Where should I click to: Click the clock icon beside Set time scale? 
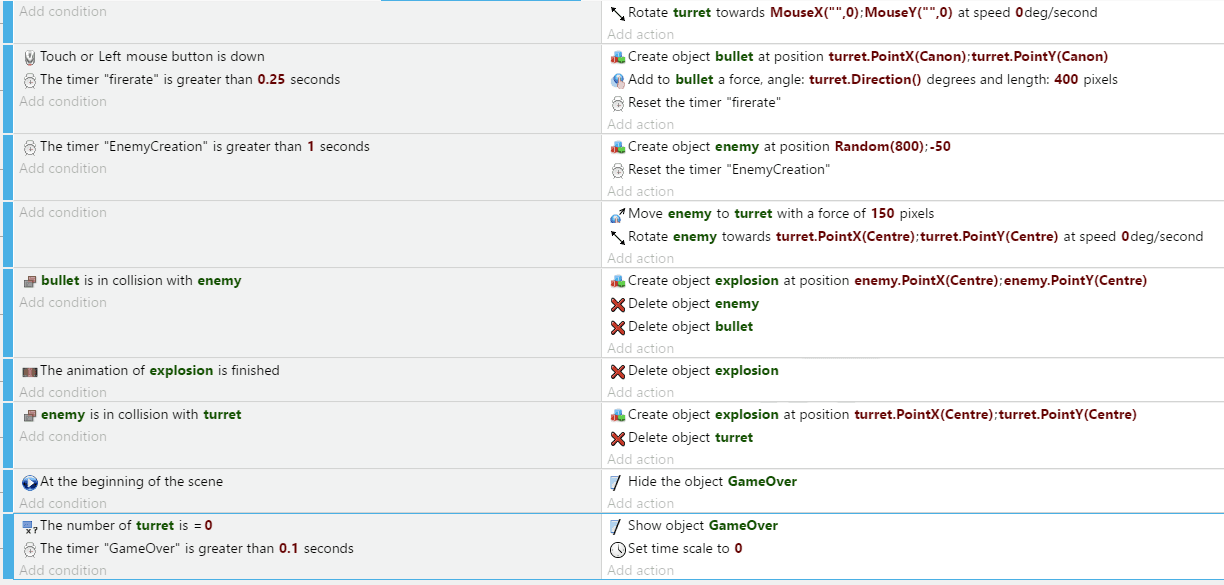618,549
